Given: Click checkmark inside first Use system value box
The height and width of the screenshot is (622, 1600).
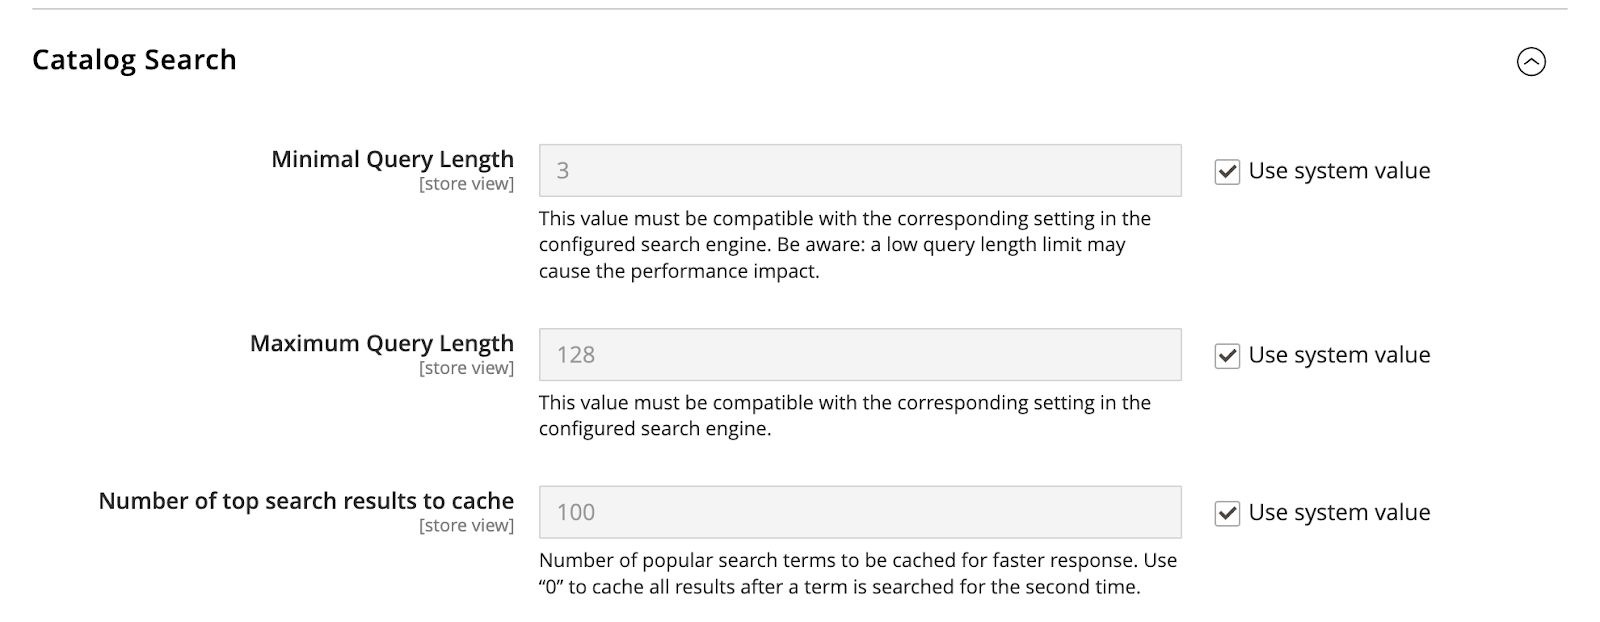Looking at the screenshot, I should [x=1227, y=170].
